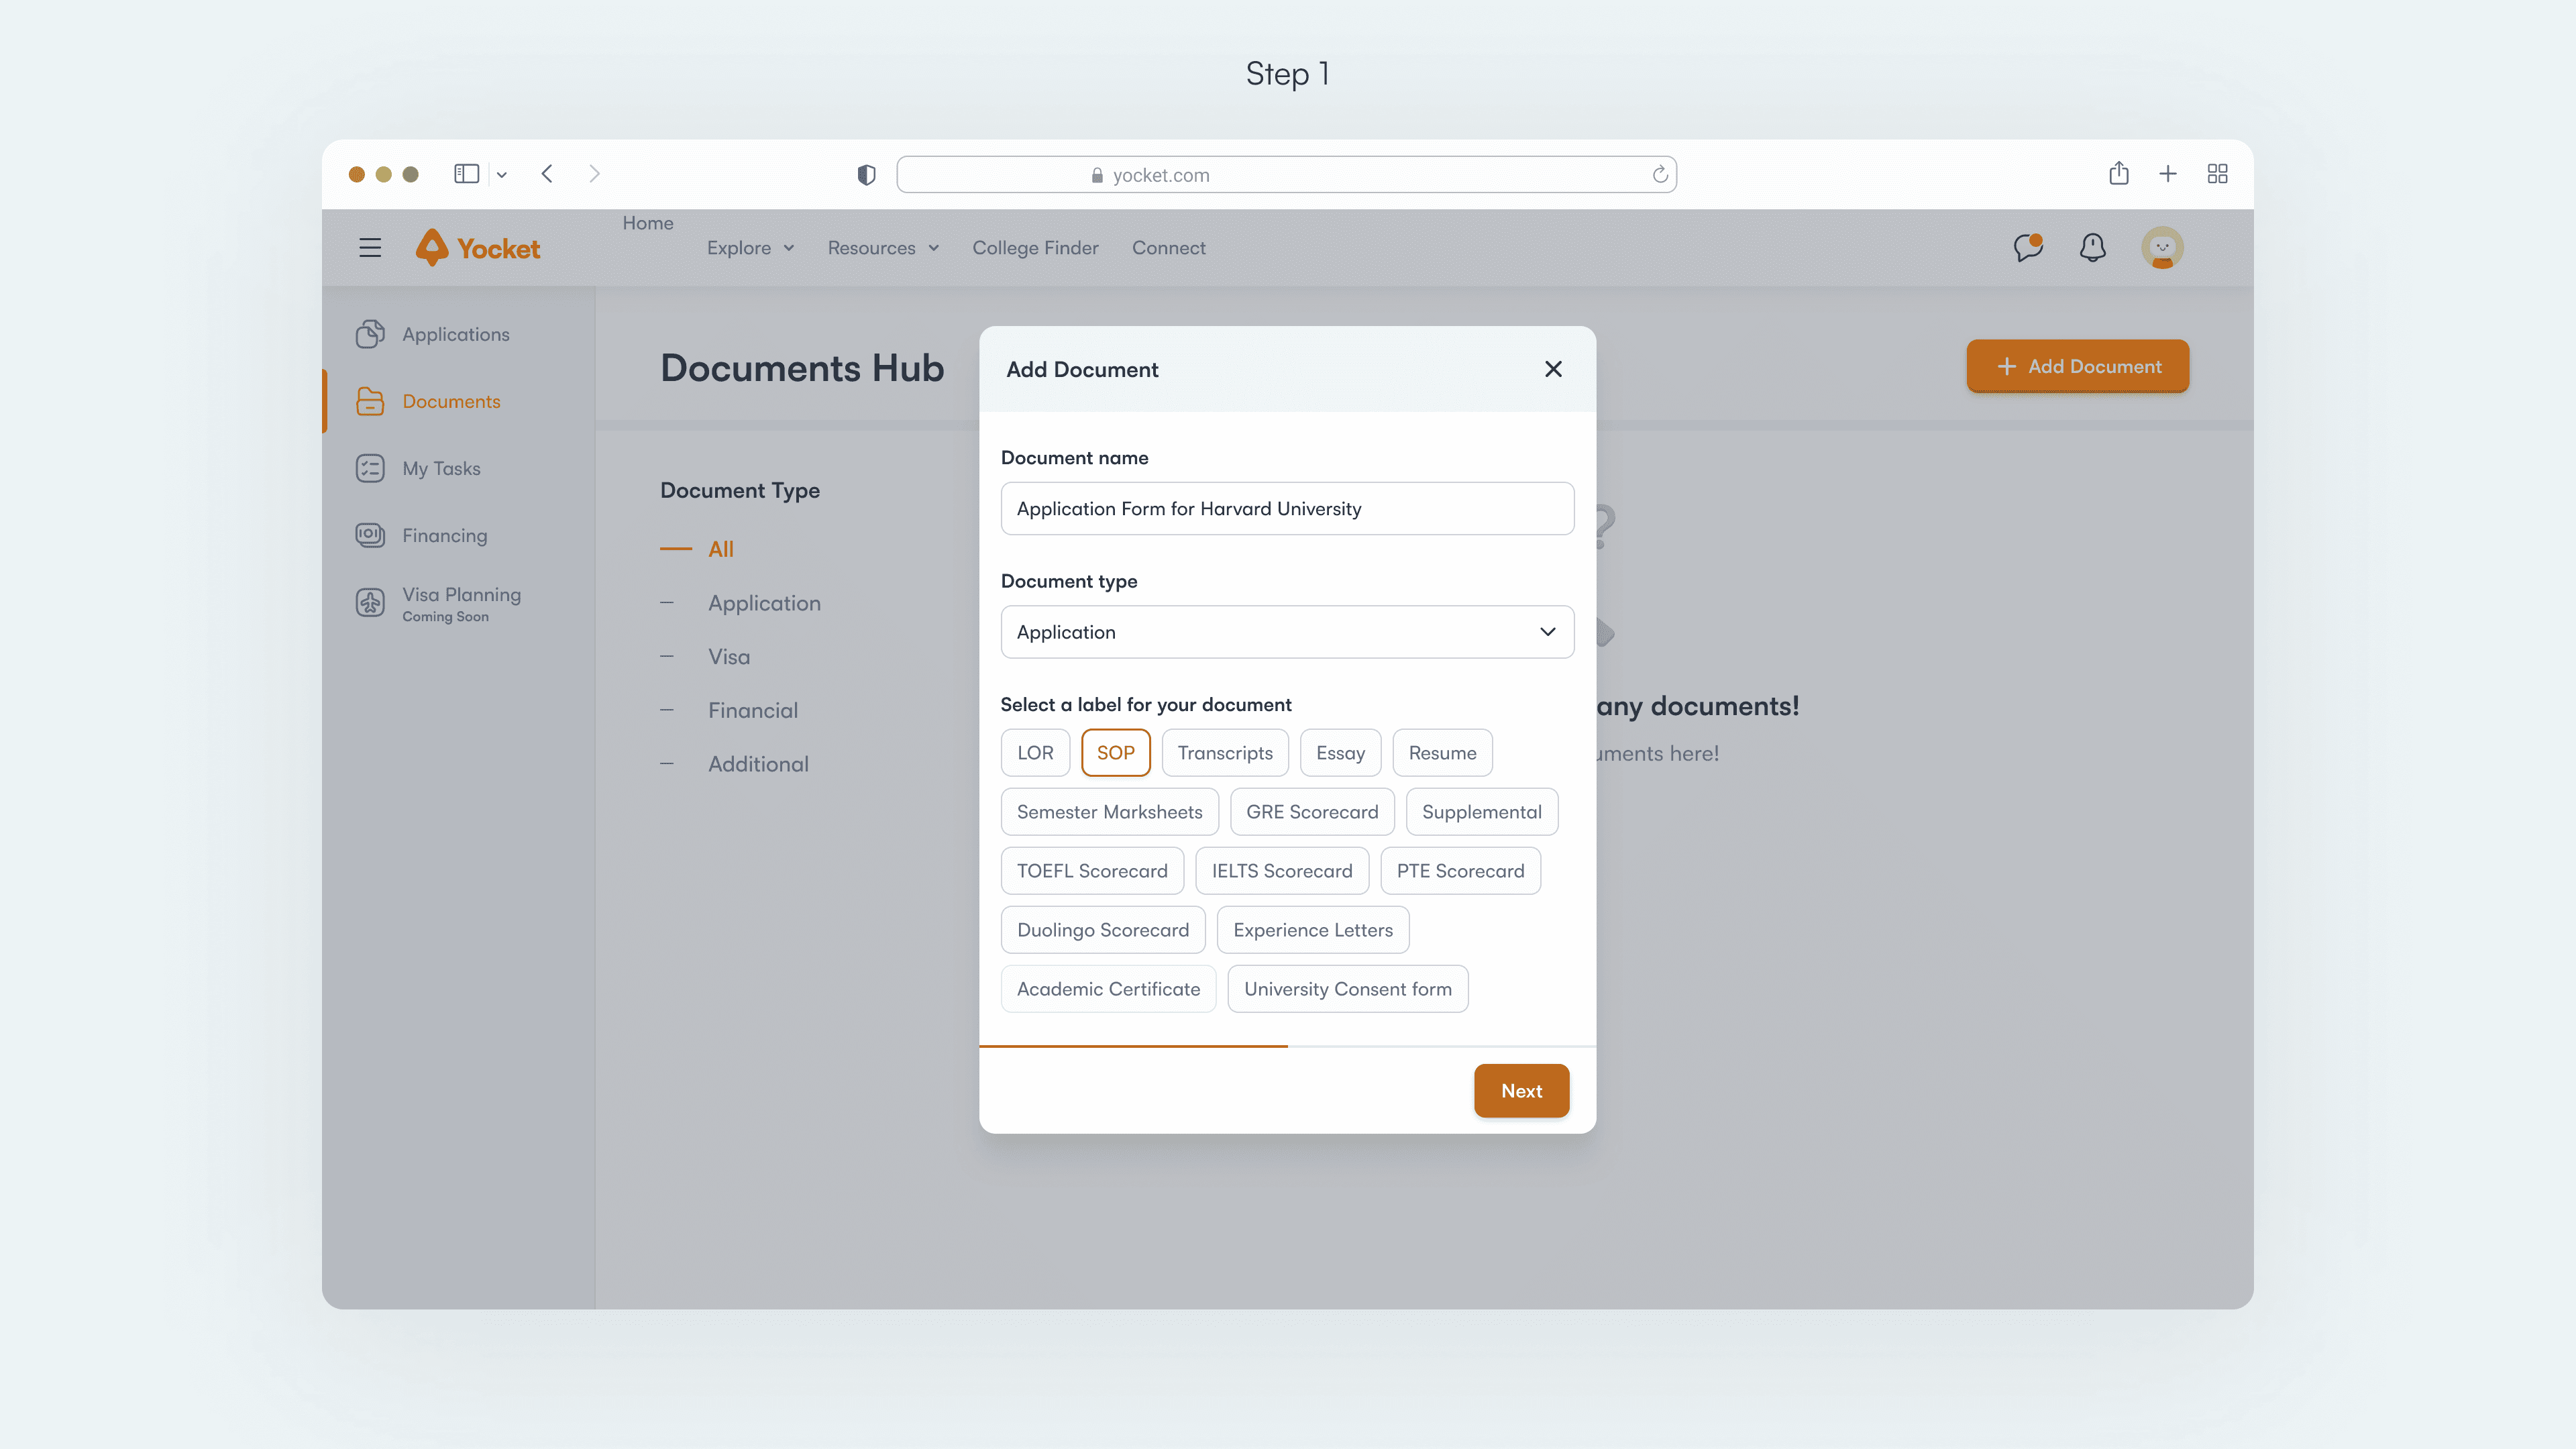Expand the Resources nav dropdown
Image resolution: width=2576 pixels, height=1449 pixels.
[x=883, y=248]
